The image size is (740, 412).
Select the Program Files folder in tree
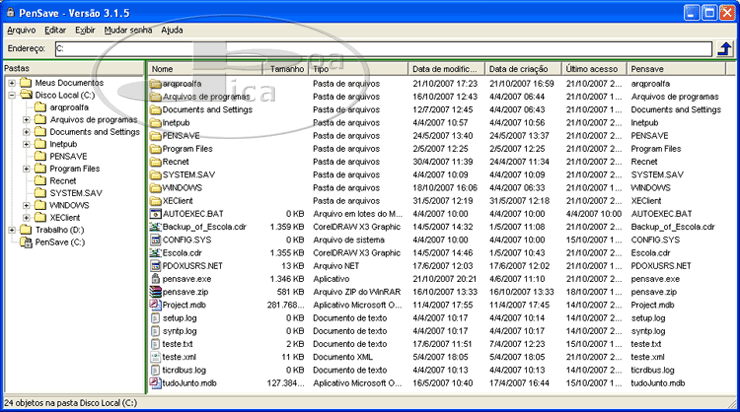[74, 169]
